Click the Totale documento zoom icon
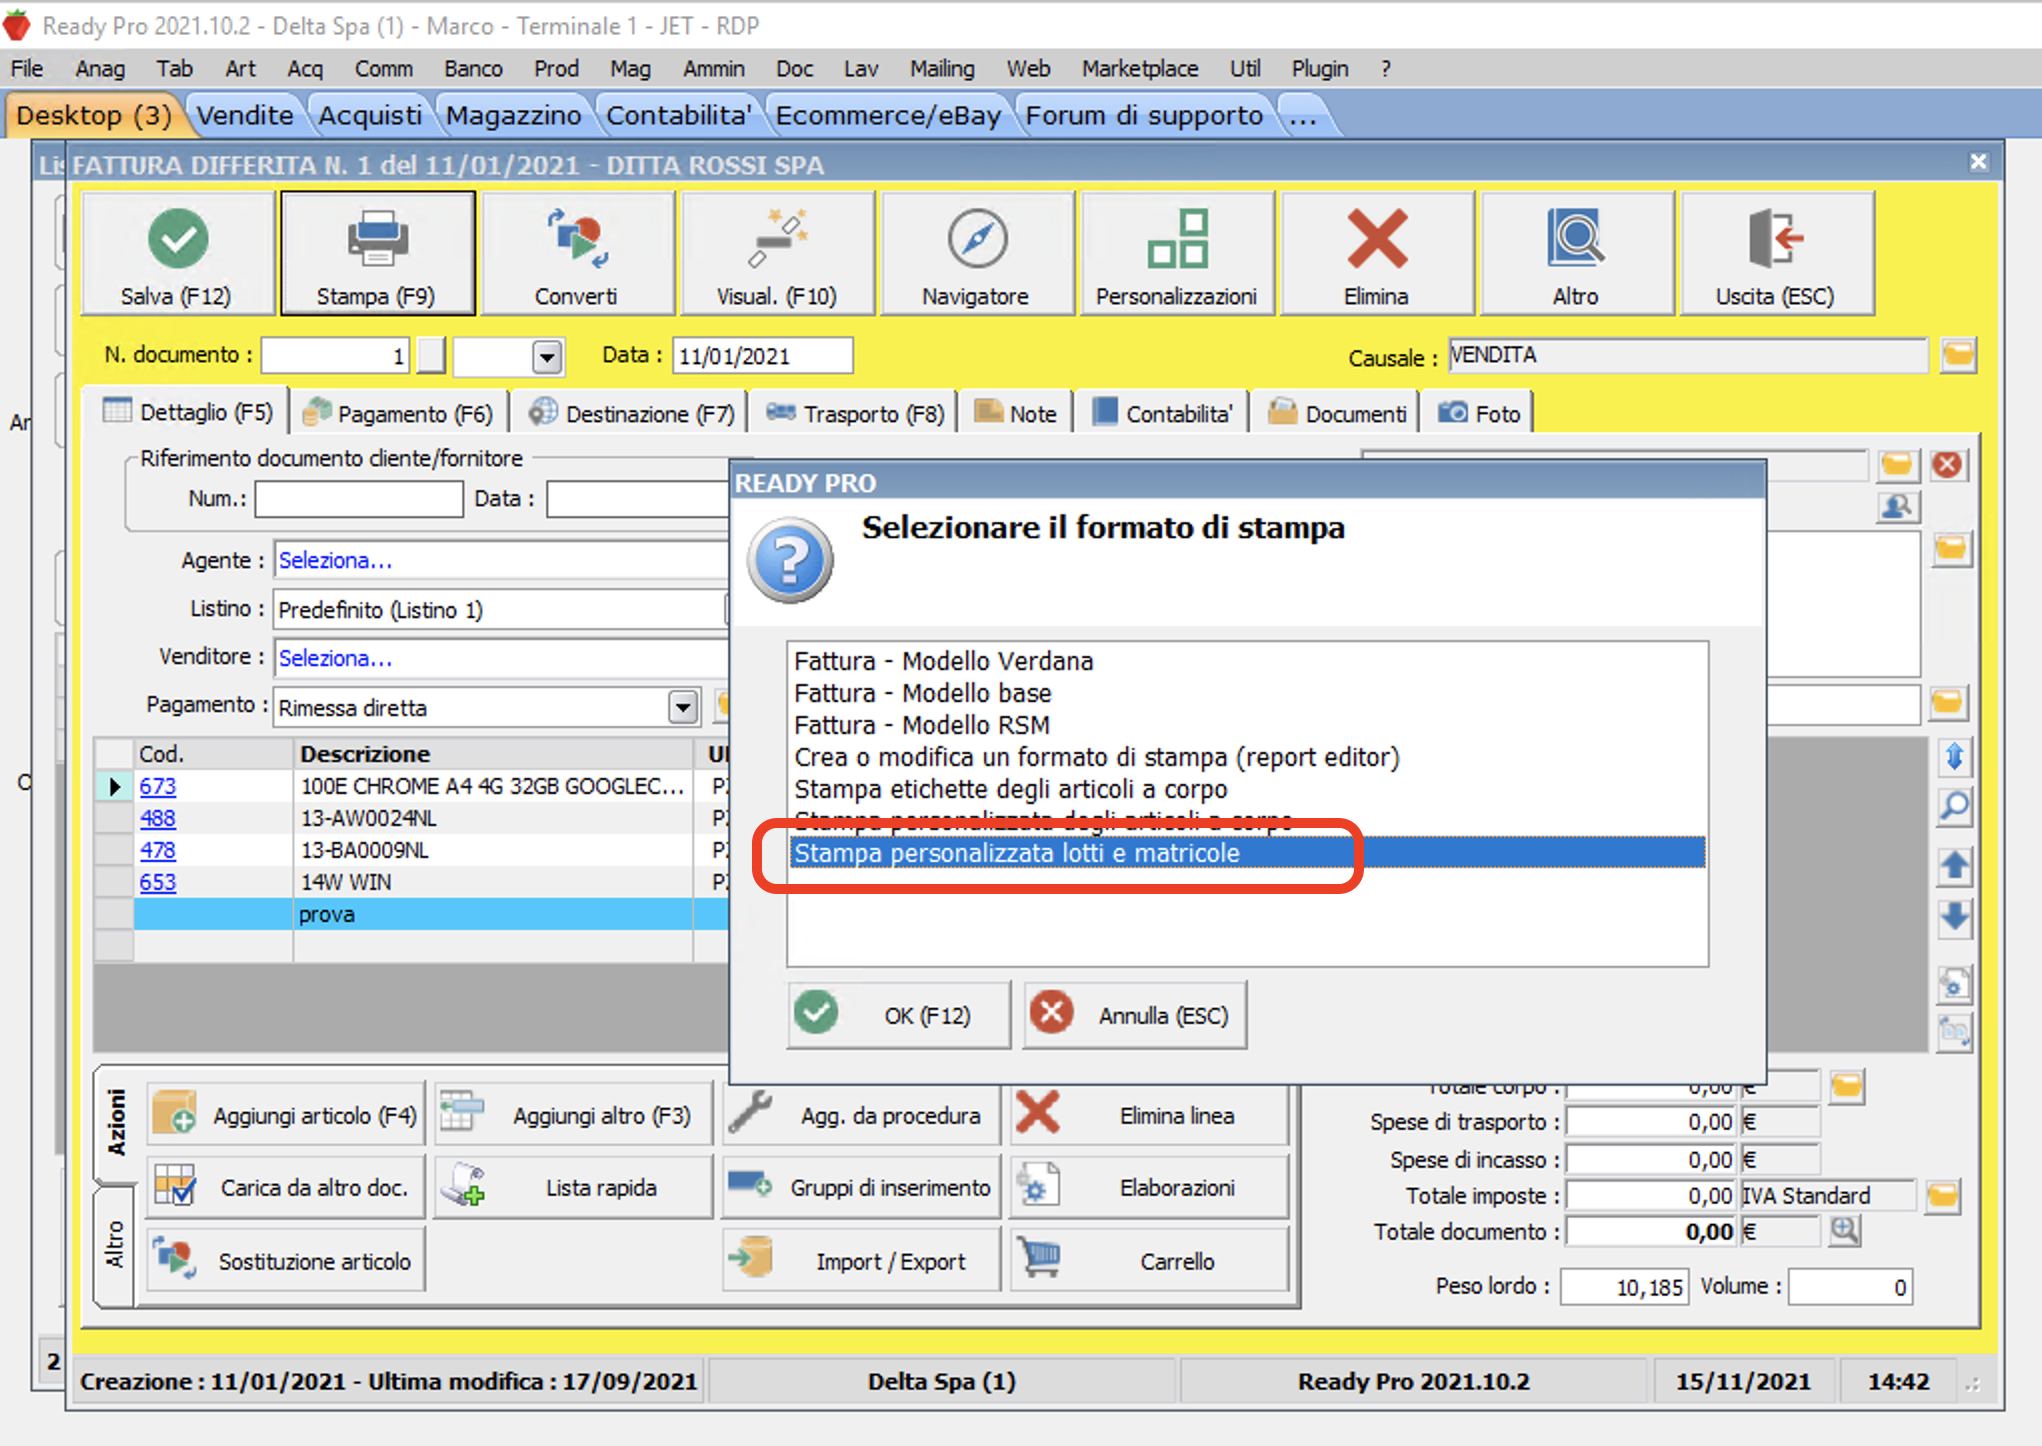 pos(1845,1231)
